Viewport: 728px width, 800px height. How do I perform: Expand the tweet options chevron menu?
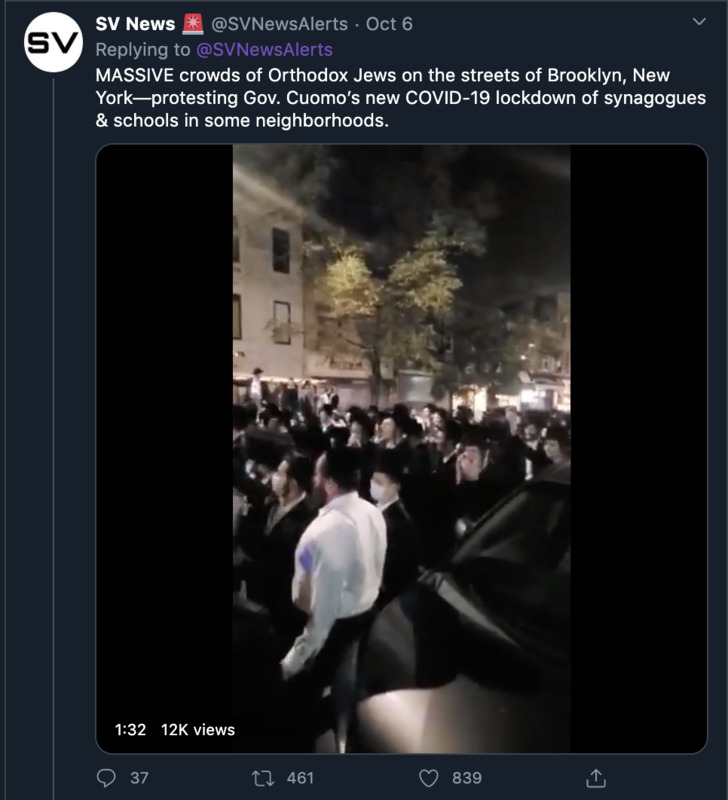[x=698, y=22]
